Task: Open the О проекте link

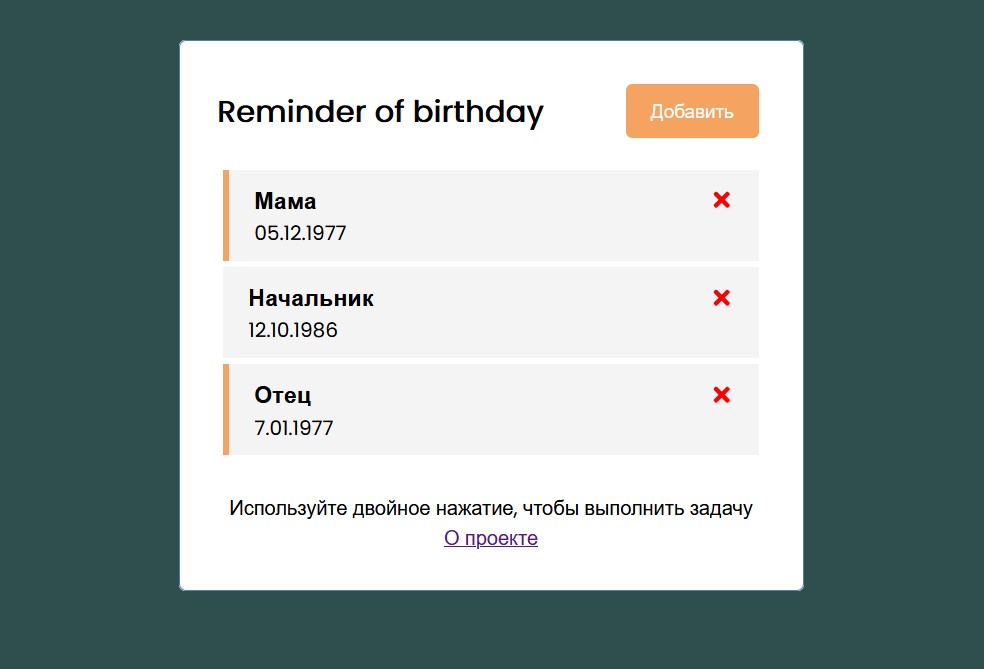Action: pos(491,538)
